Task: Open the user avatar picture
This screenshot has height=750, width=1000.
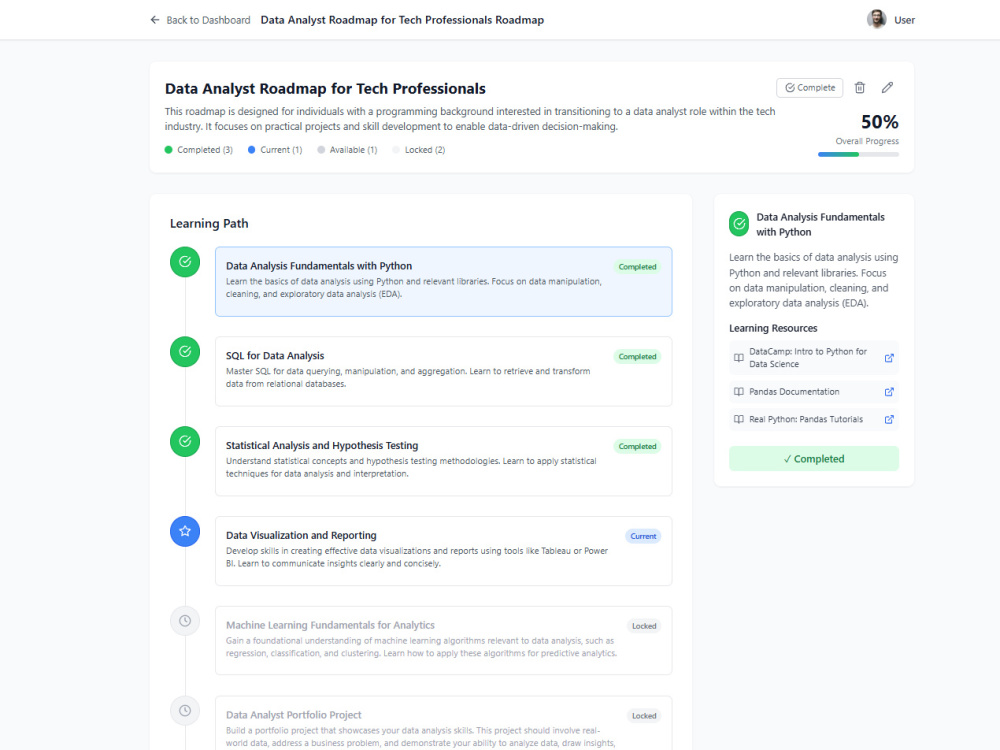Action: pos(876,19)
